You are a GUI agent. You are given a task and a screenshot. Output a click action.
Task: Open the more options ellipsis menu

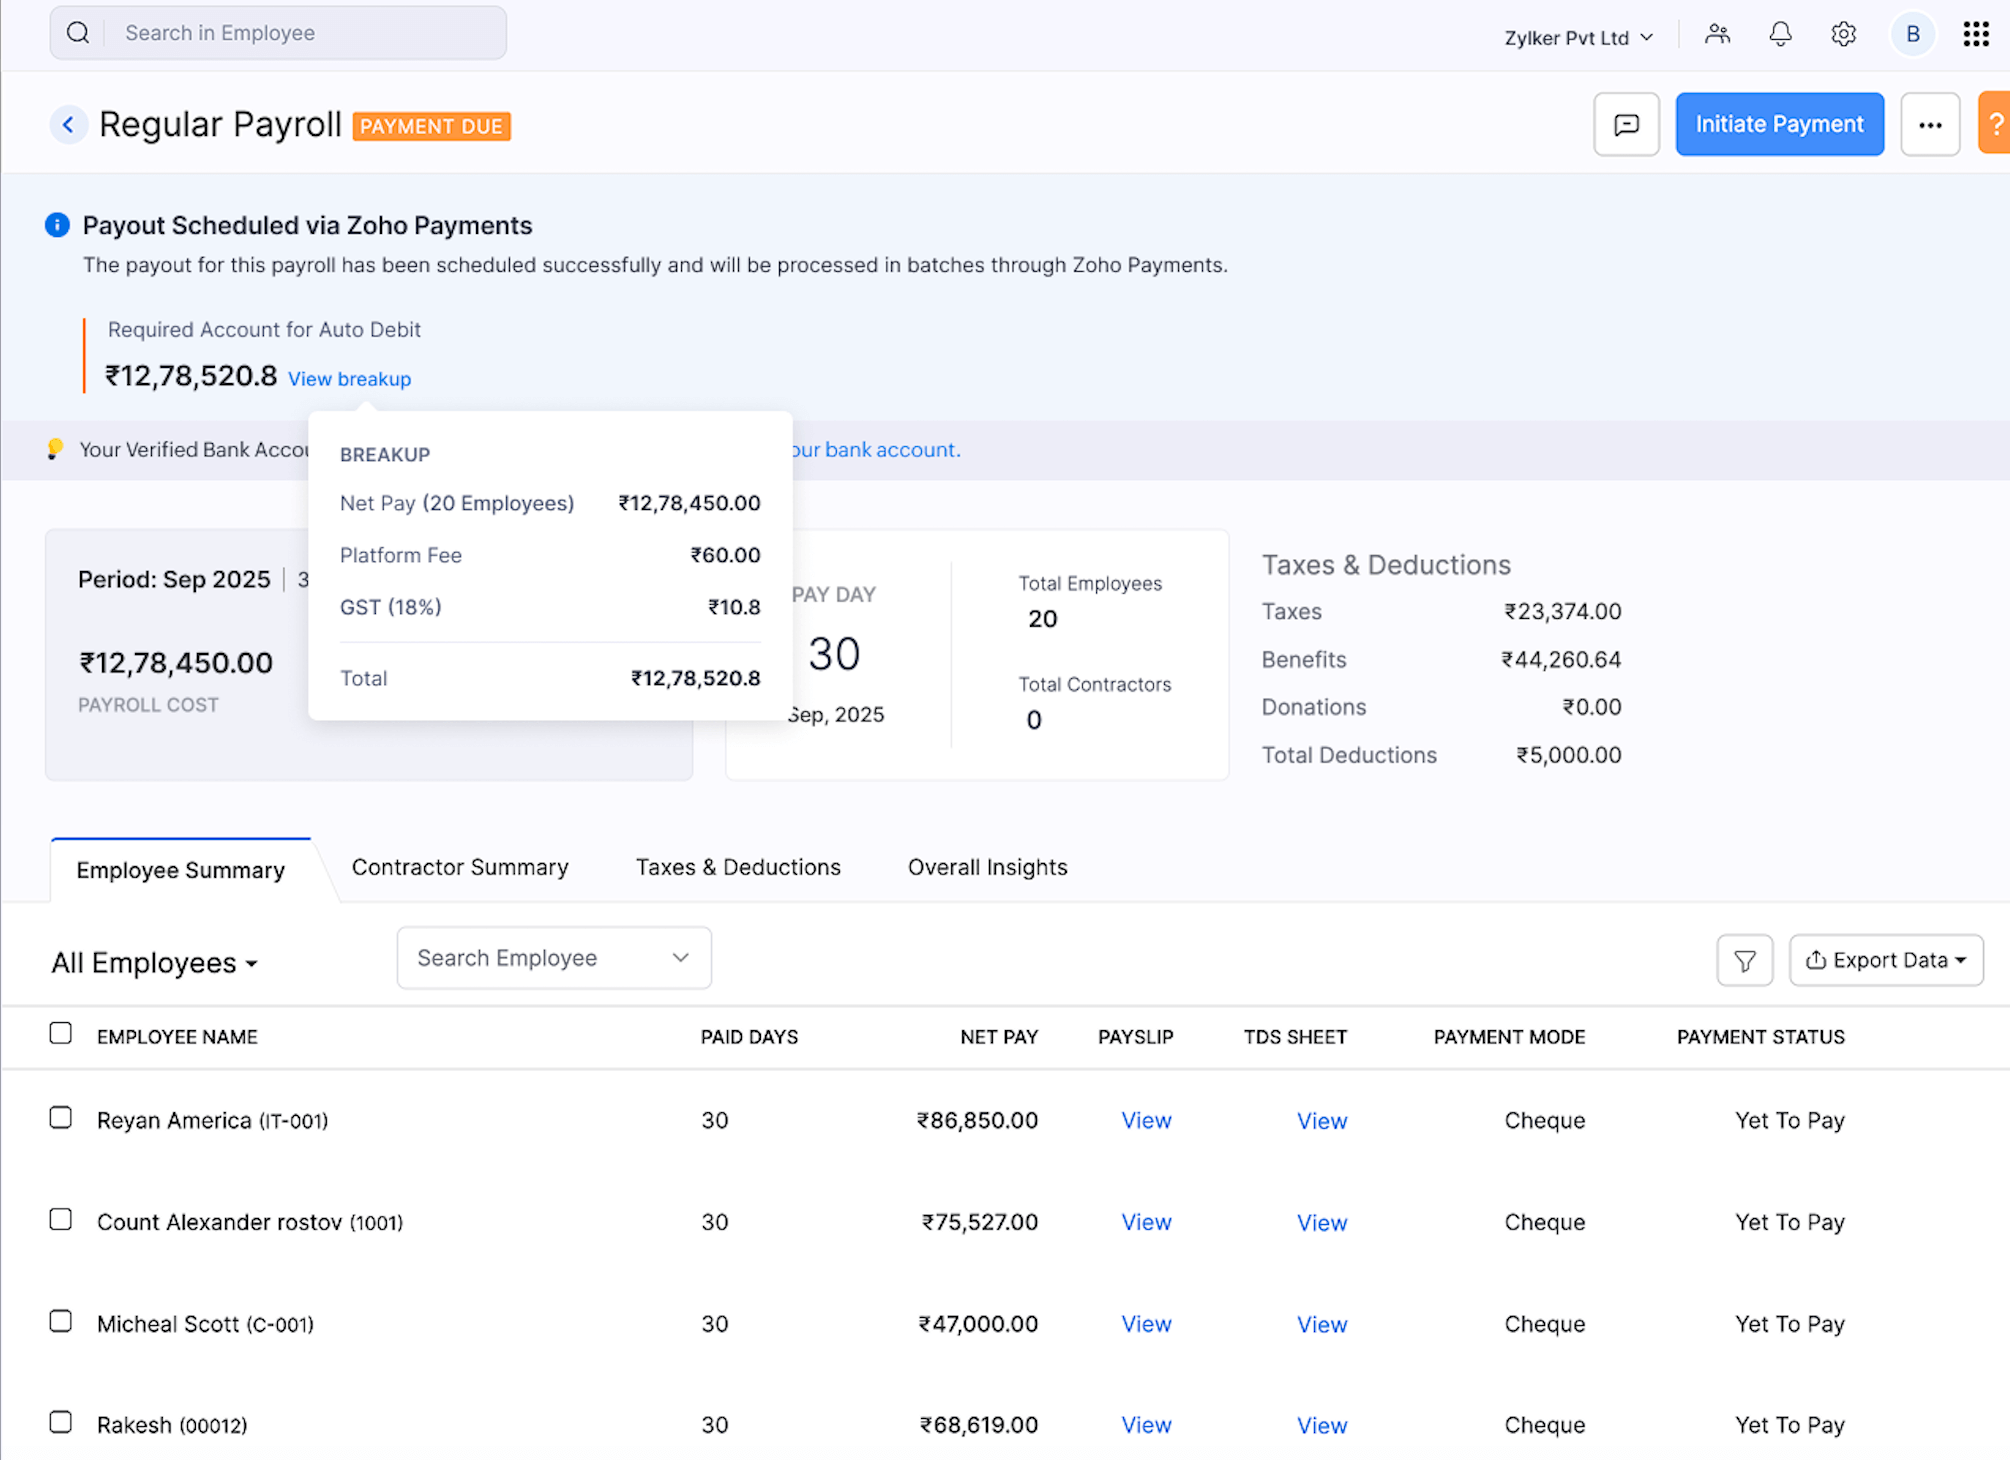click(1930, 124)
